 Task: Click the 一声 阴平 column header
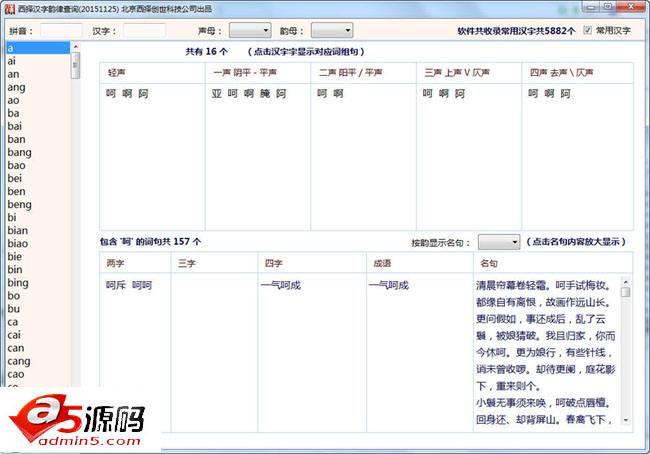point(257,73)
